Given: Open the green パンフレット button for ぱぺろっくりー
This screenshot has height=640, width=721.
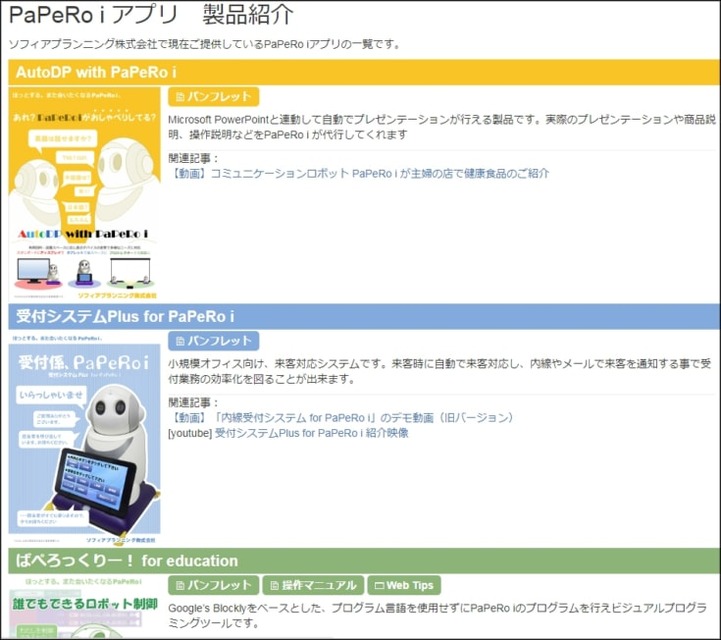Looking at the screenshot, I should pyautogui.click(x=213, y=585).
